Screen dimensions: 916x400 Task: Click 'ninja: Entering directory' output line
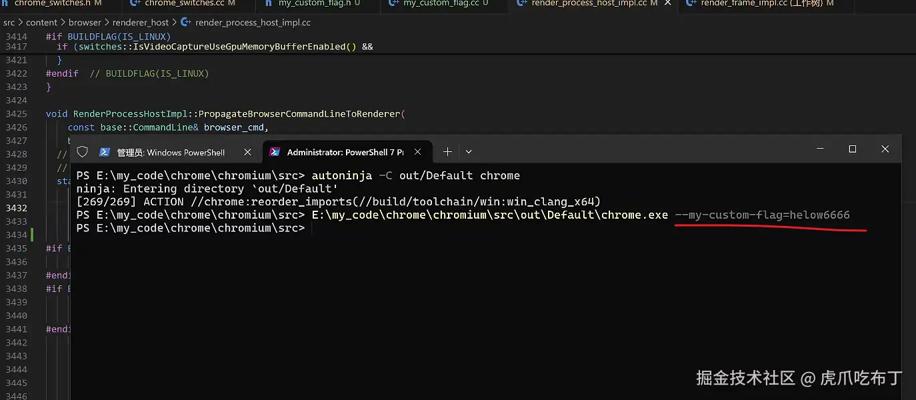pyautogui.click(x=206, y=189)
